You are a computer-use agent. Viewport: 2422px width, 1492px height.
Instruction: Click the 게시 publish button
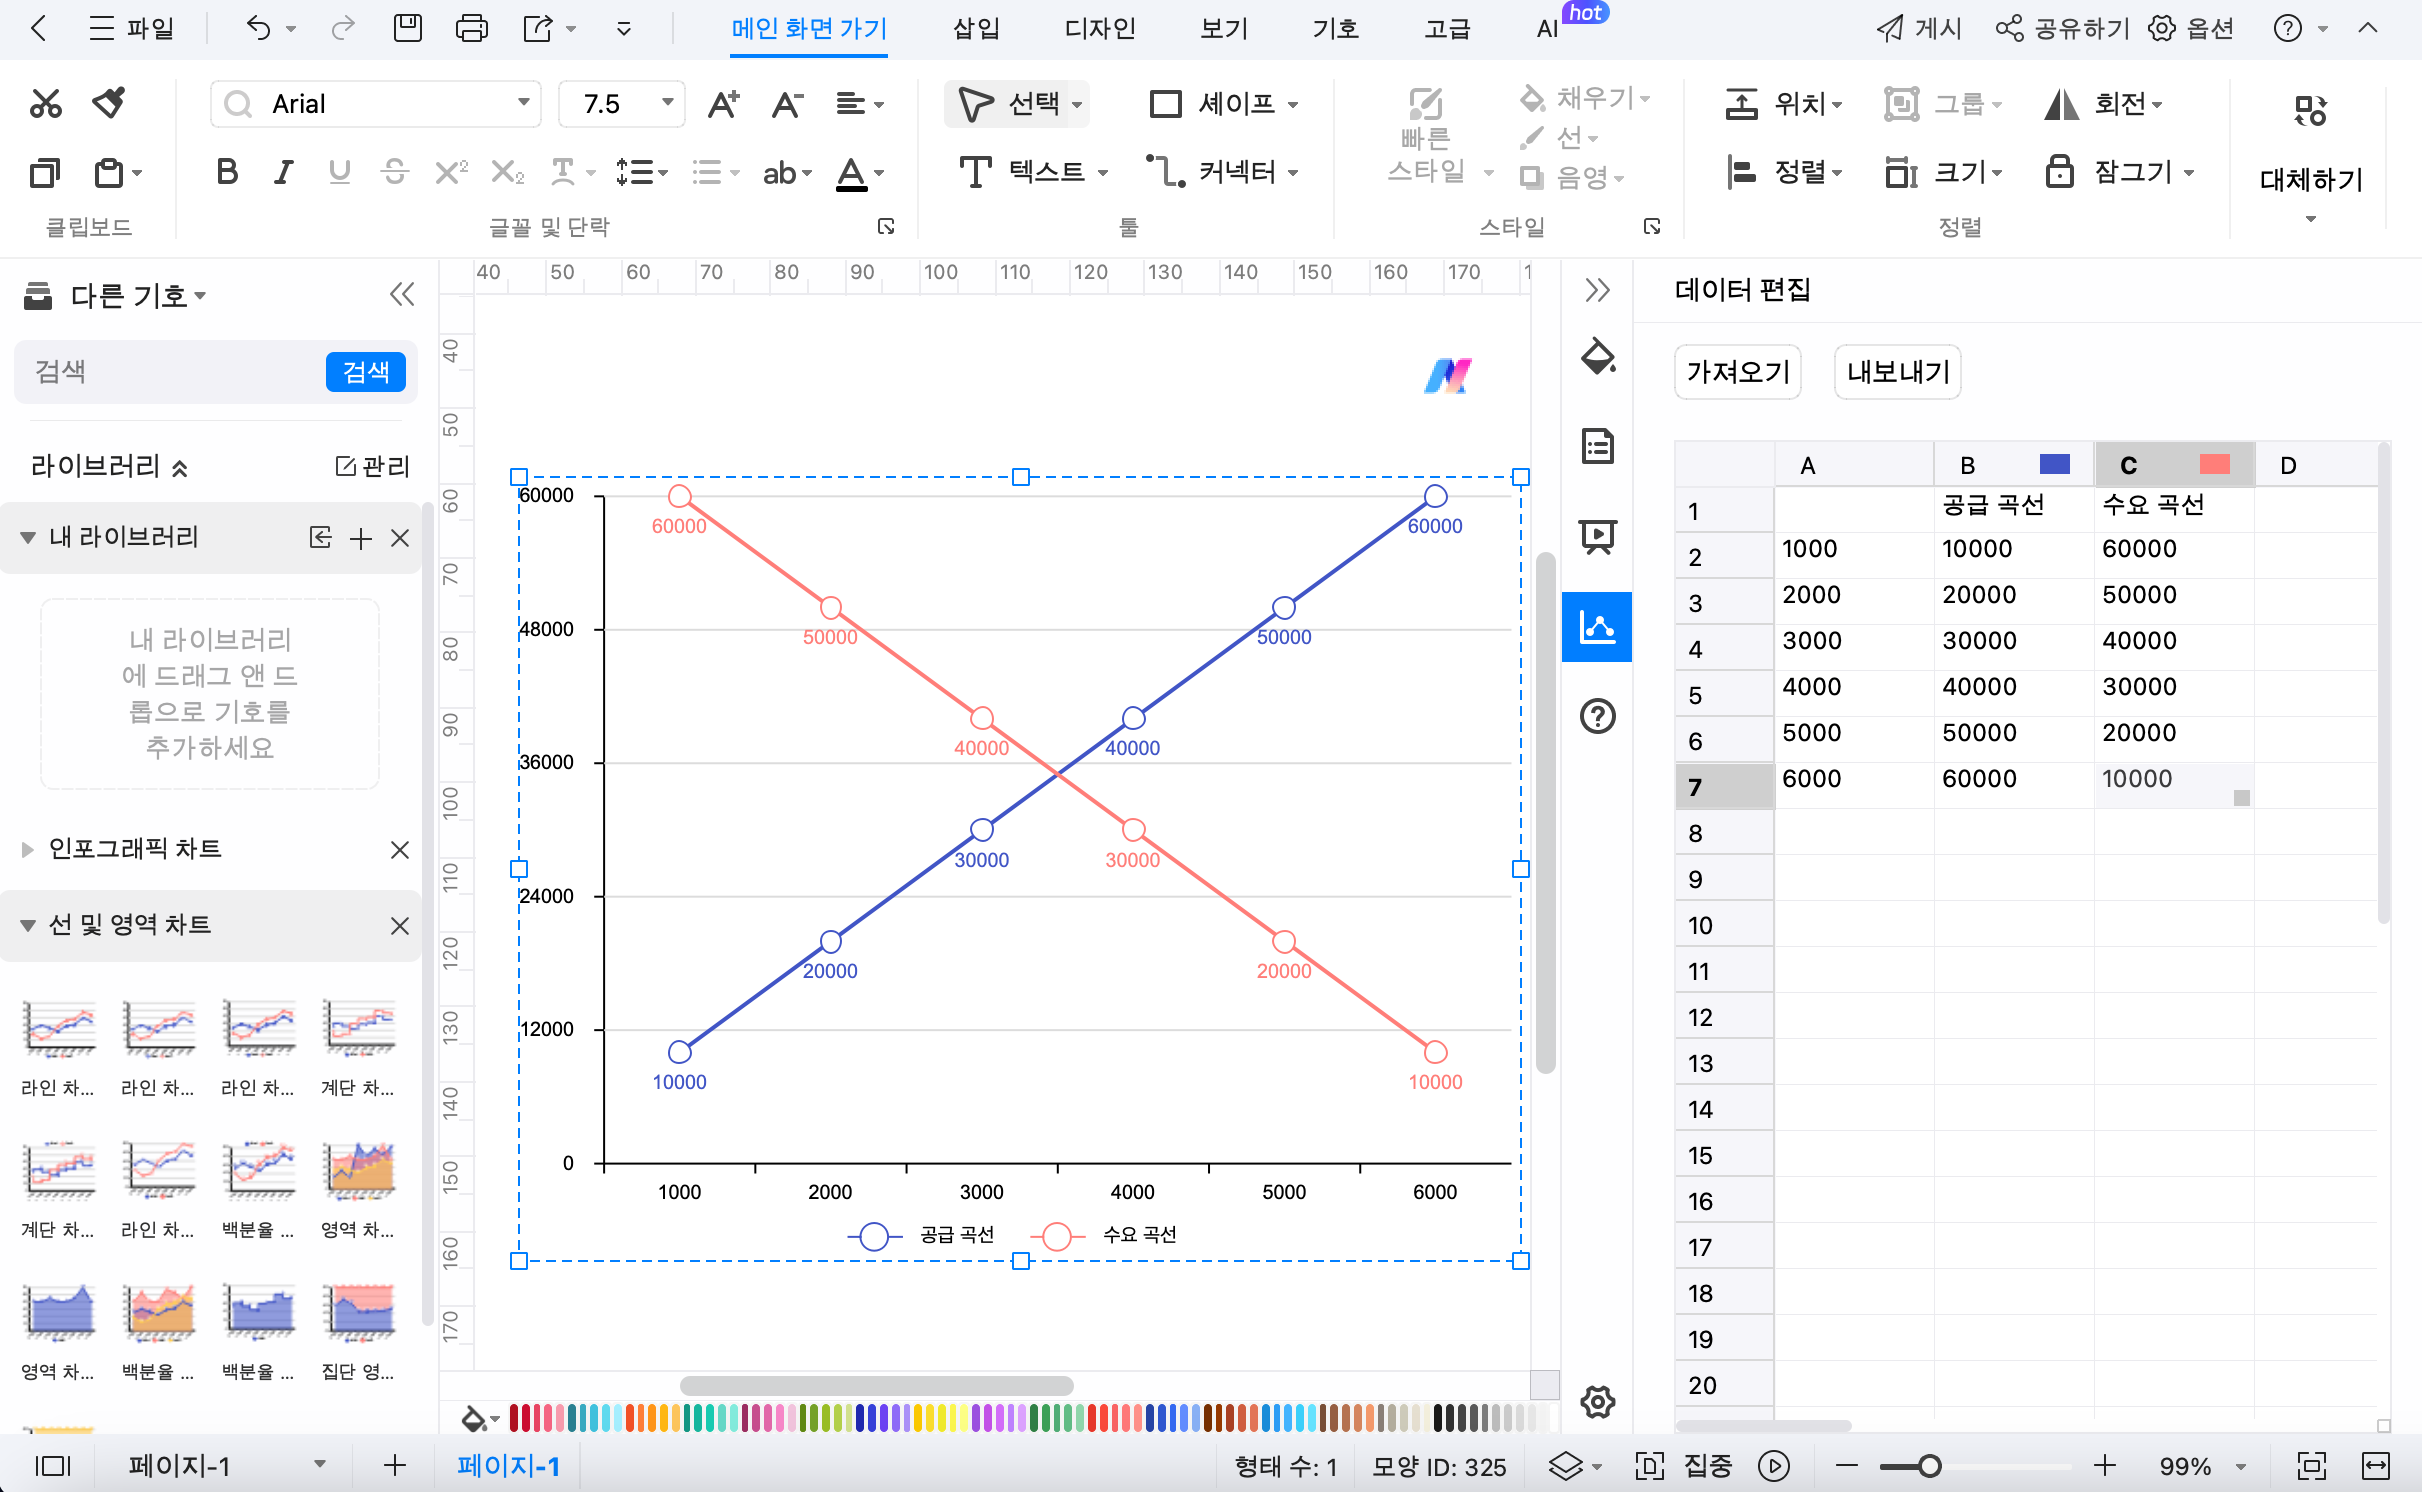coord(1919,28)
